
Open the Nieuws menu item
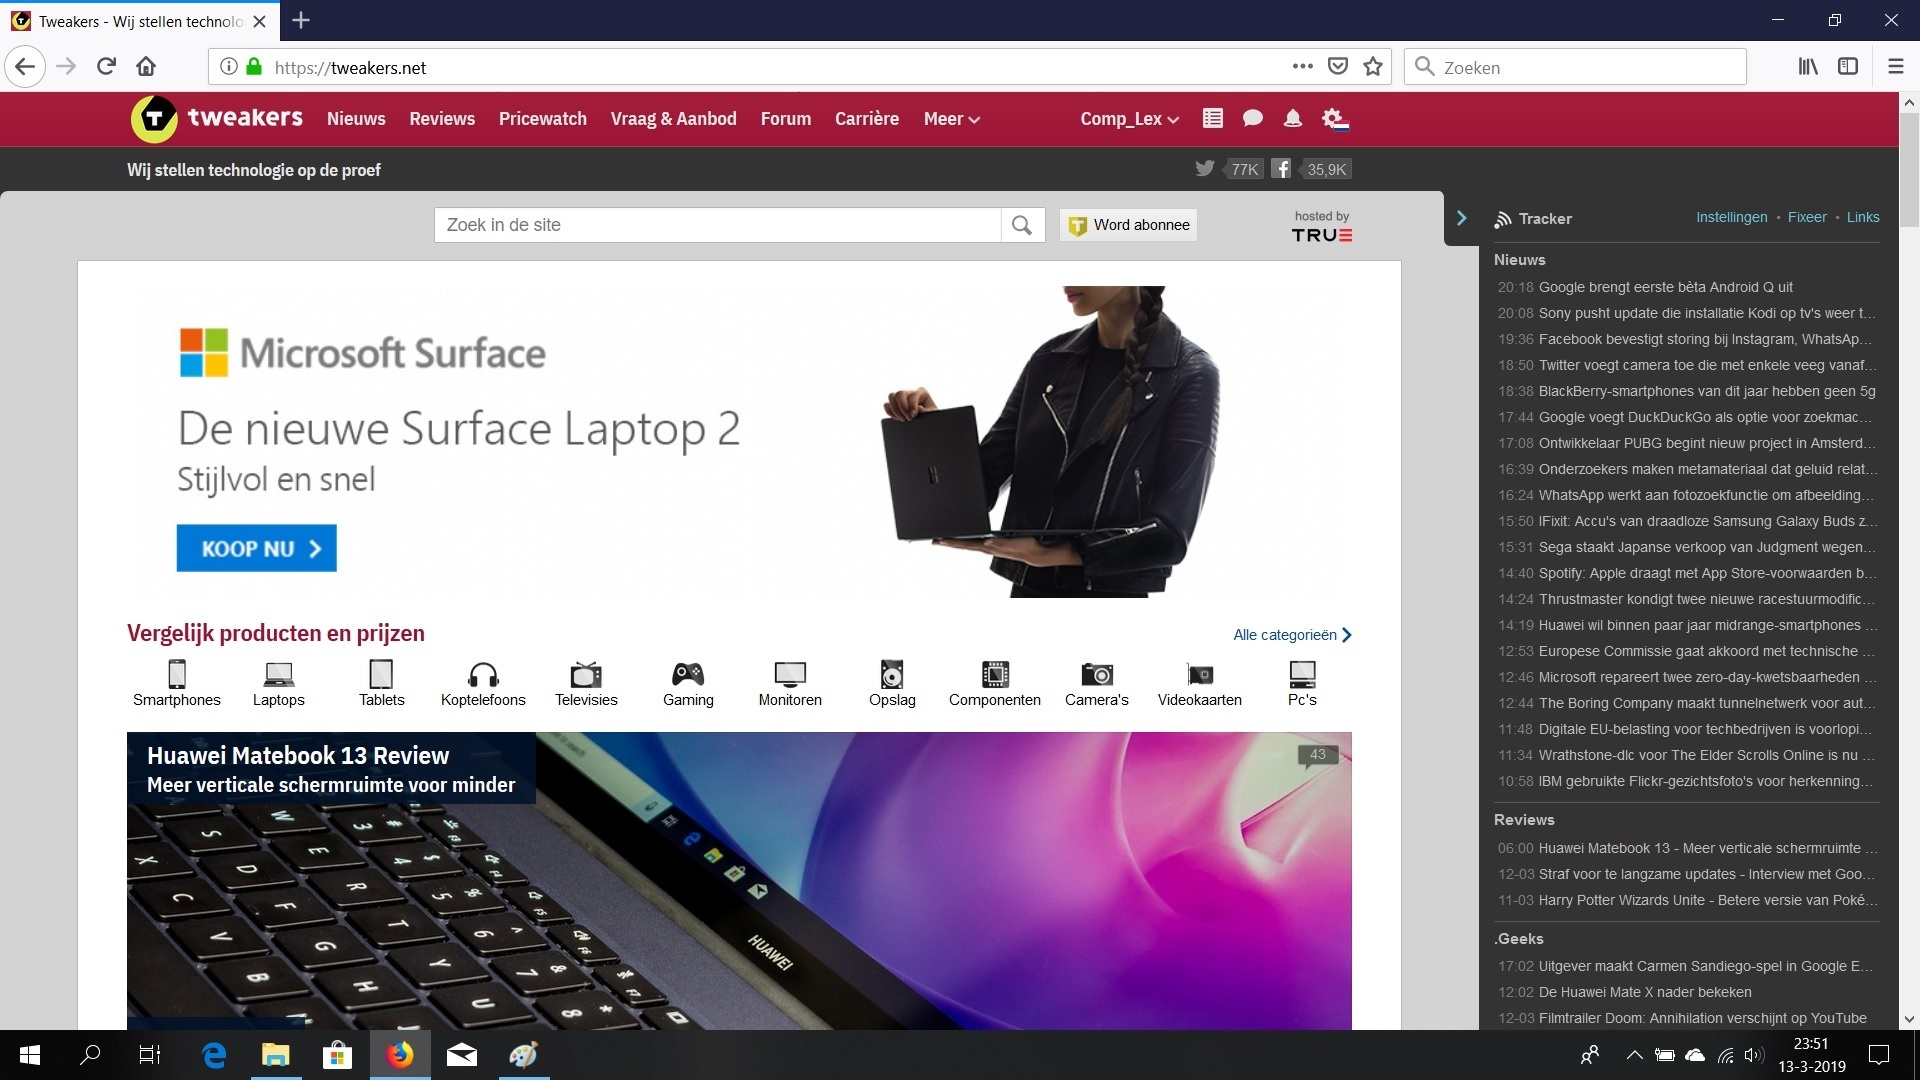[356, 119]
